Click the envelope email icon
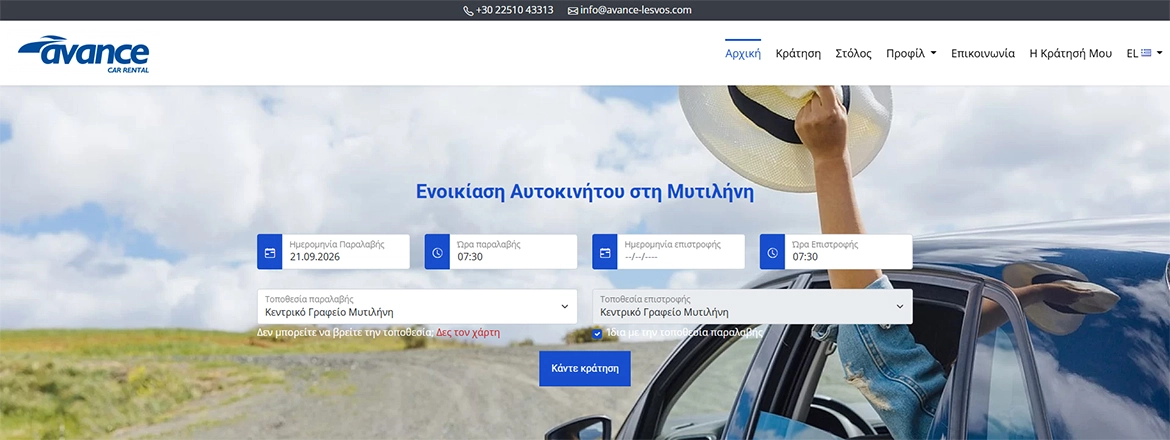The height and width of the screenshot is (440, 1170). (573, 10)
